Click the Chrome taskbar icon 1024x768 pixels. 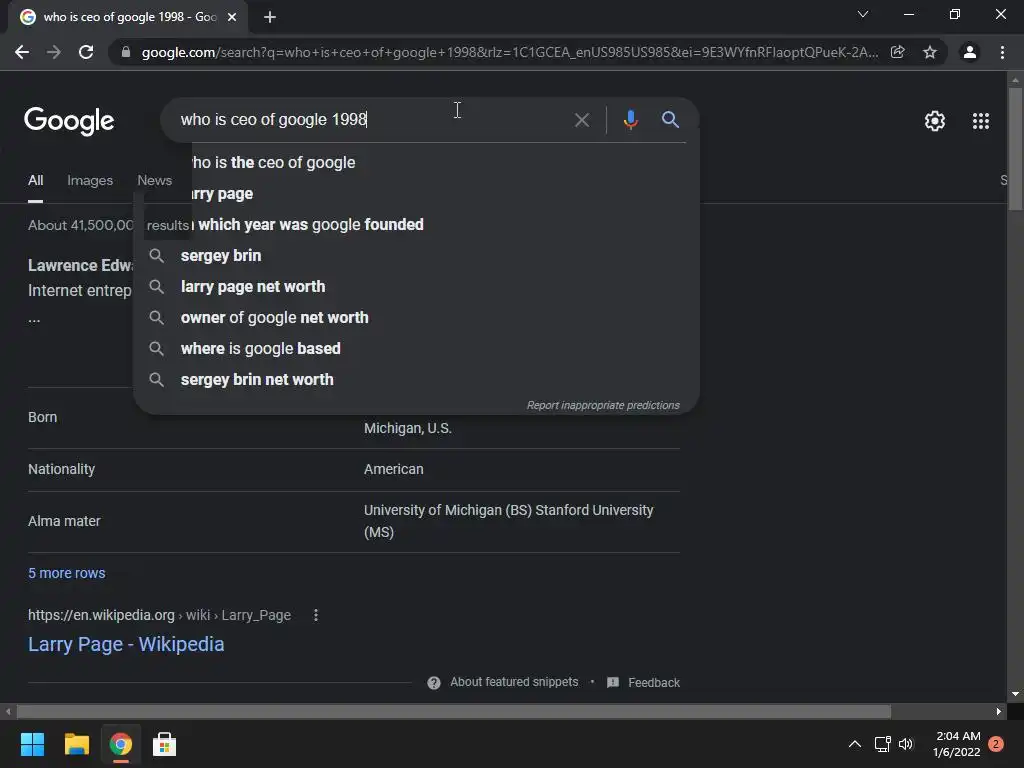coord(120,744)
